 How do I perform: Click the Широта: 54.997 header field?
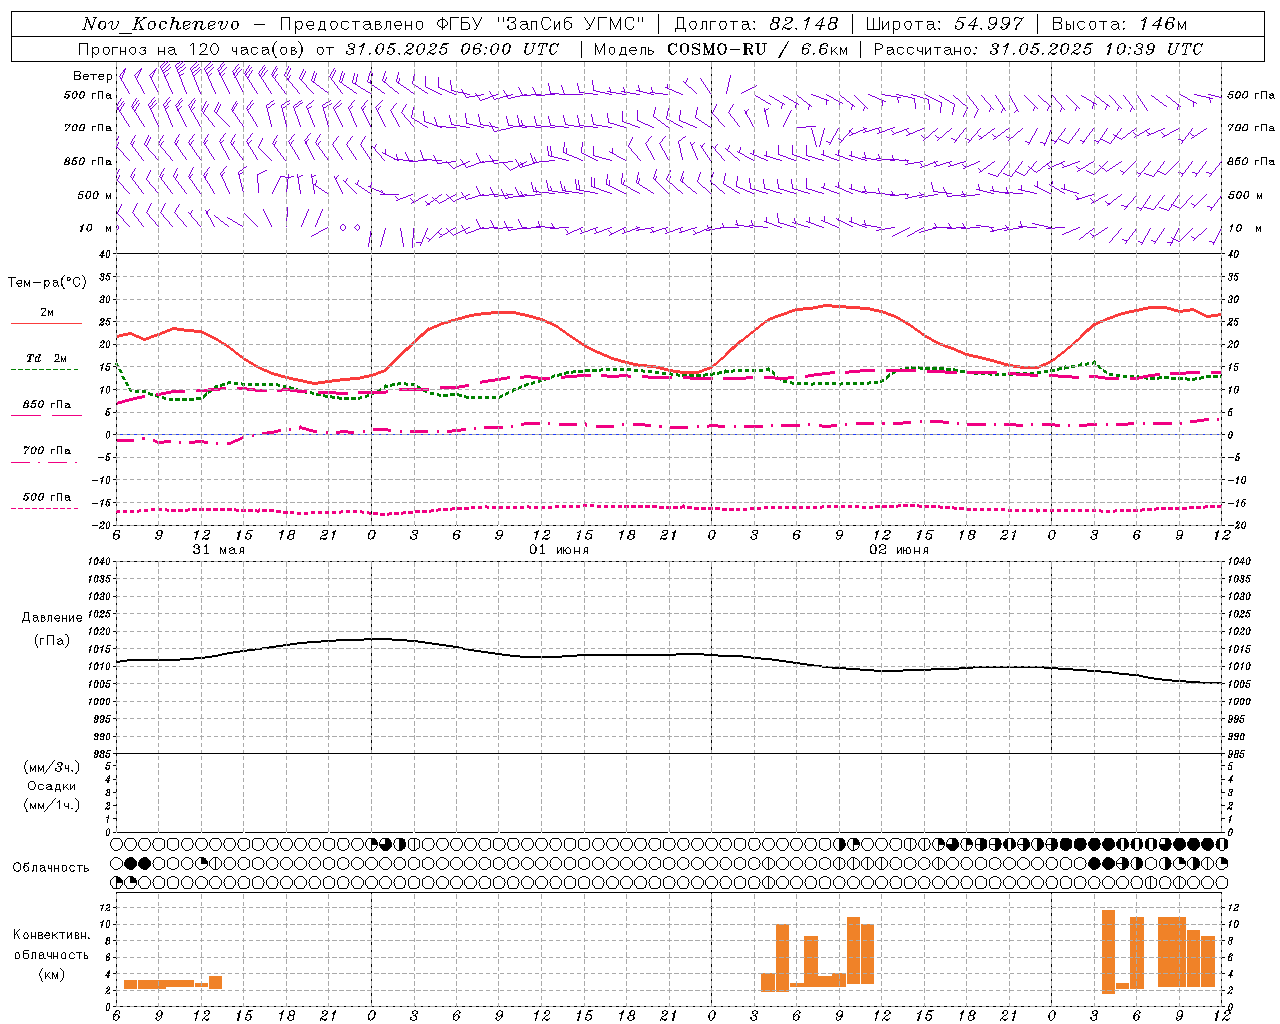[945, 24]
